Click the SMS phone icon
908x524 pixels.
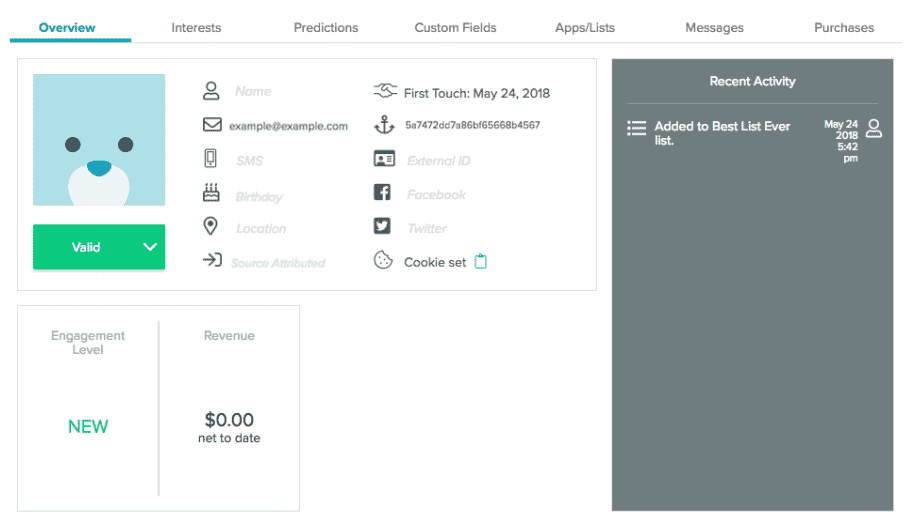pos(211,158)
